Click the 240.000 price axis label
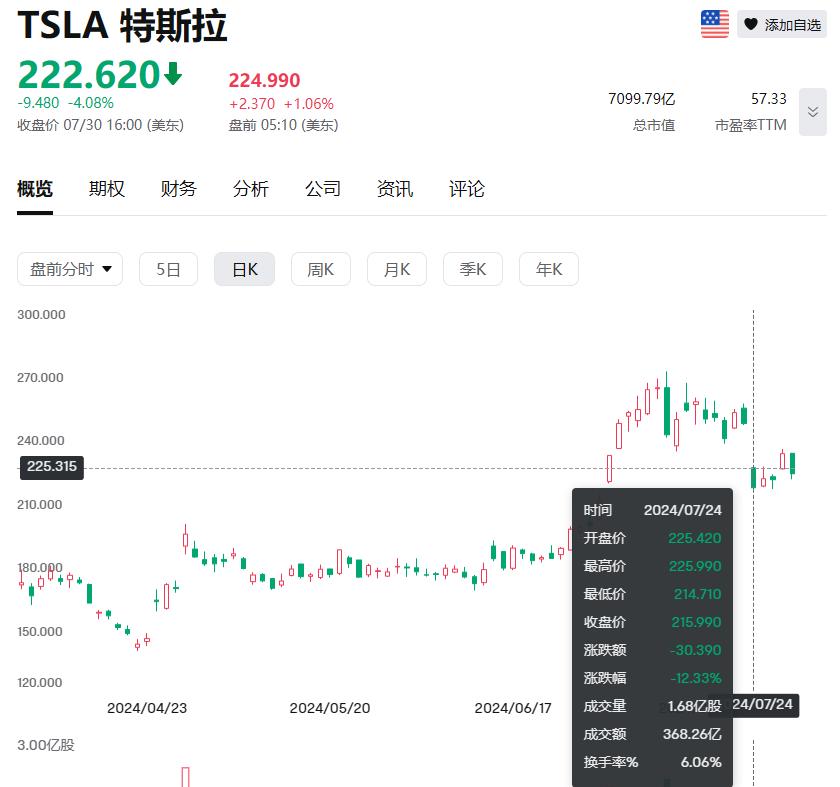Image resolution: width=840 pixels, height=787 pixels. [x=41, y=441]
